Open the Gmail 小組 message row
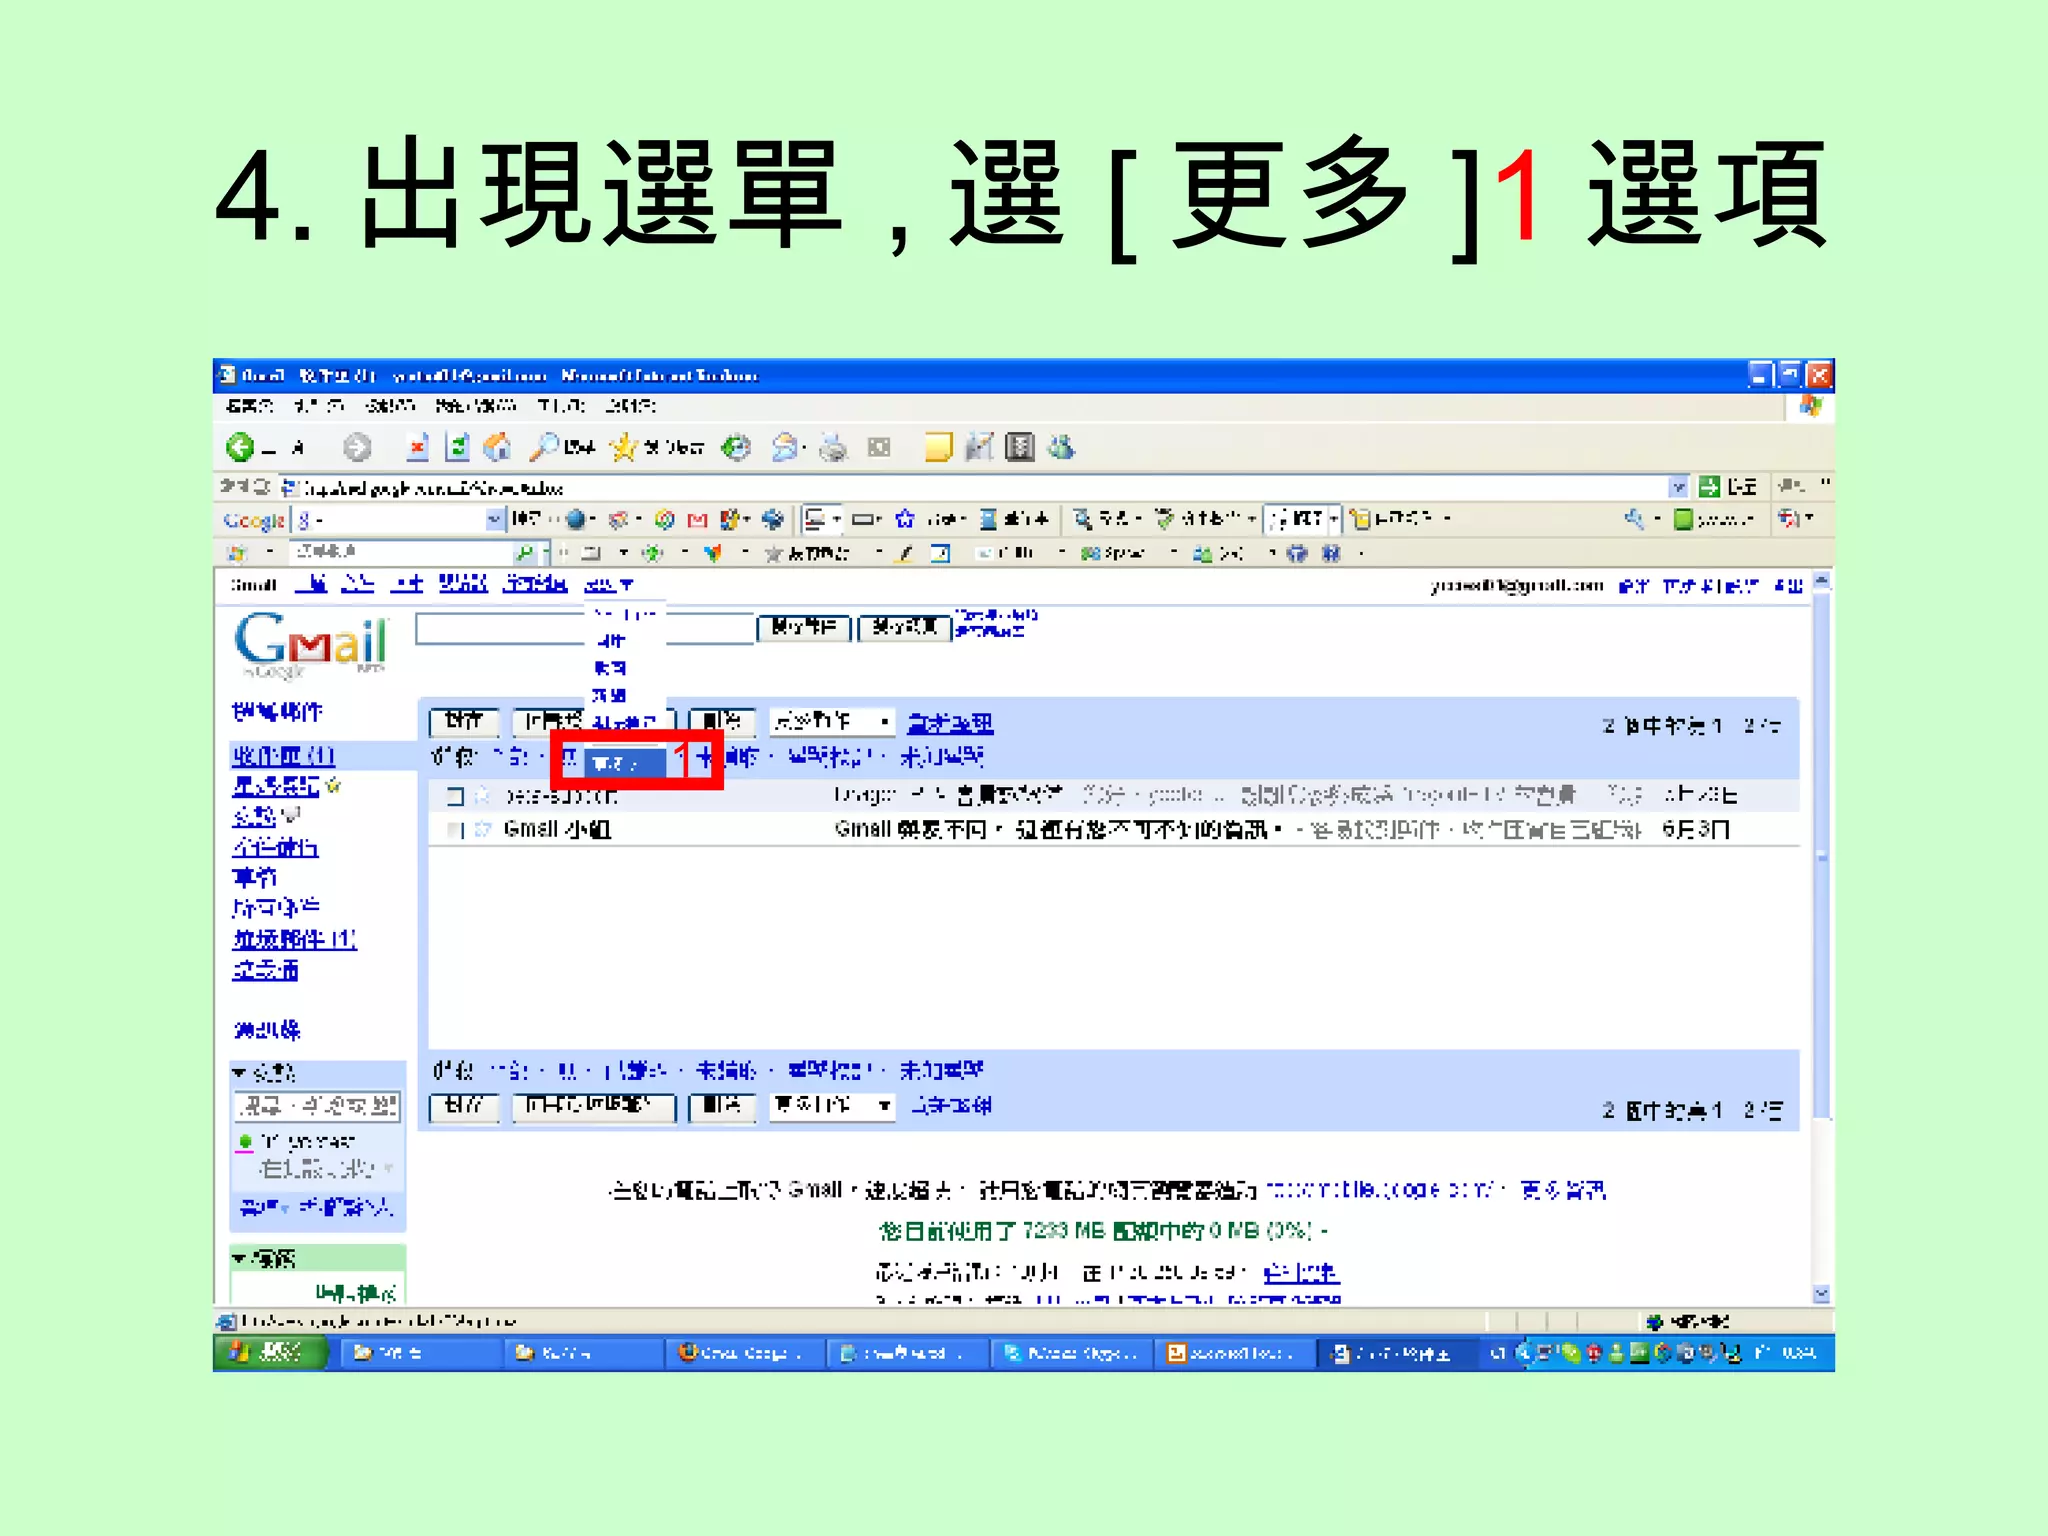This screenshot has width=2048, height=1536. point(1113,829)
